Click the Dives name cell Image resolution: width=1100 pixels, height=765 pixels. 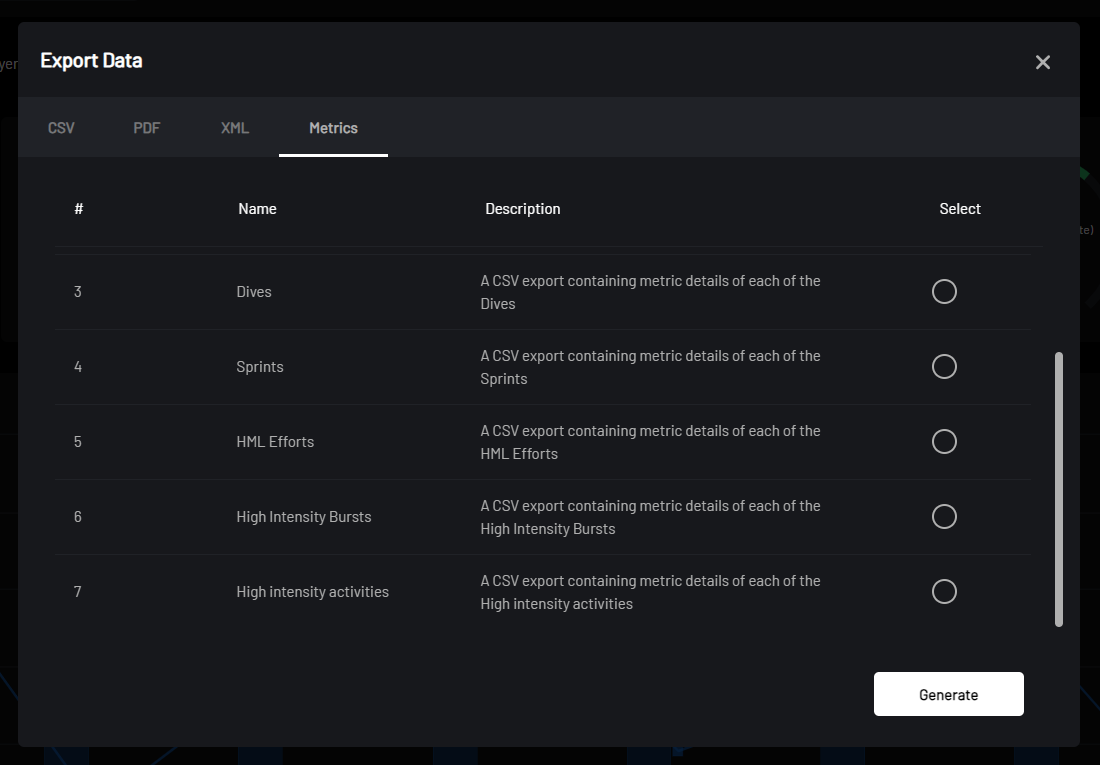[254, 292]
